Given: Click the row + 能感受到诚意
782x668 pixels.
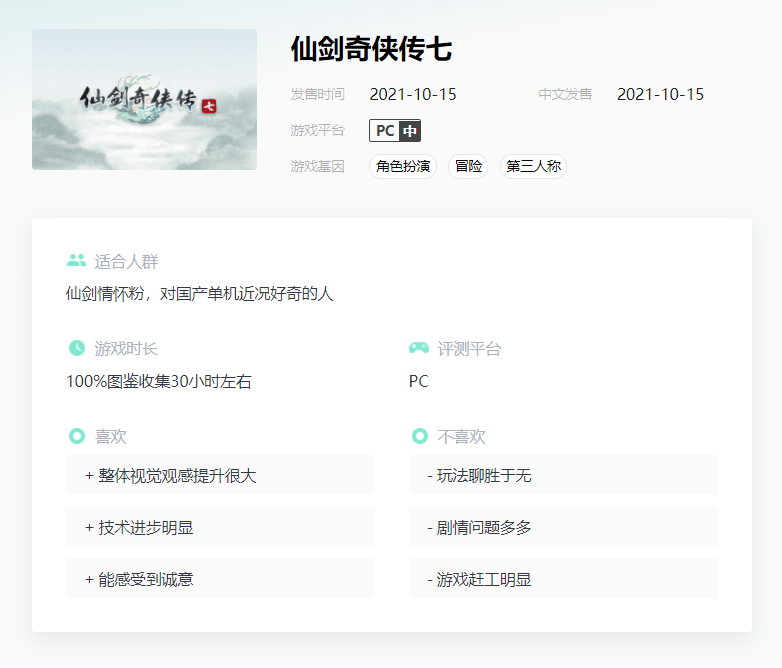Looking at the screenshot, I should pyautogui.click(x=220, y=579).
